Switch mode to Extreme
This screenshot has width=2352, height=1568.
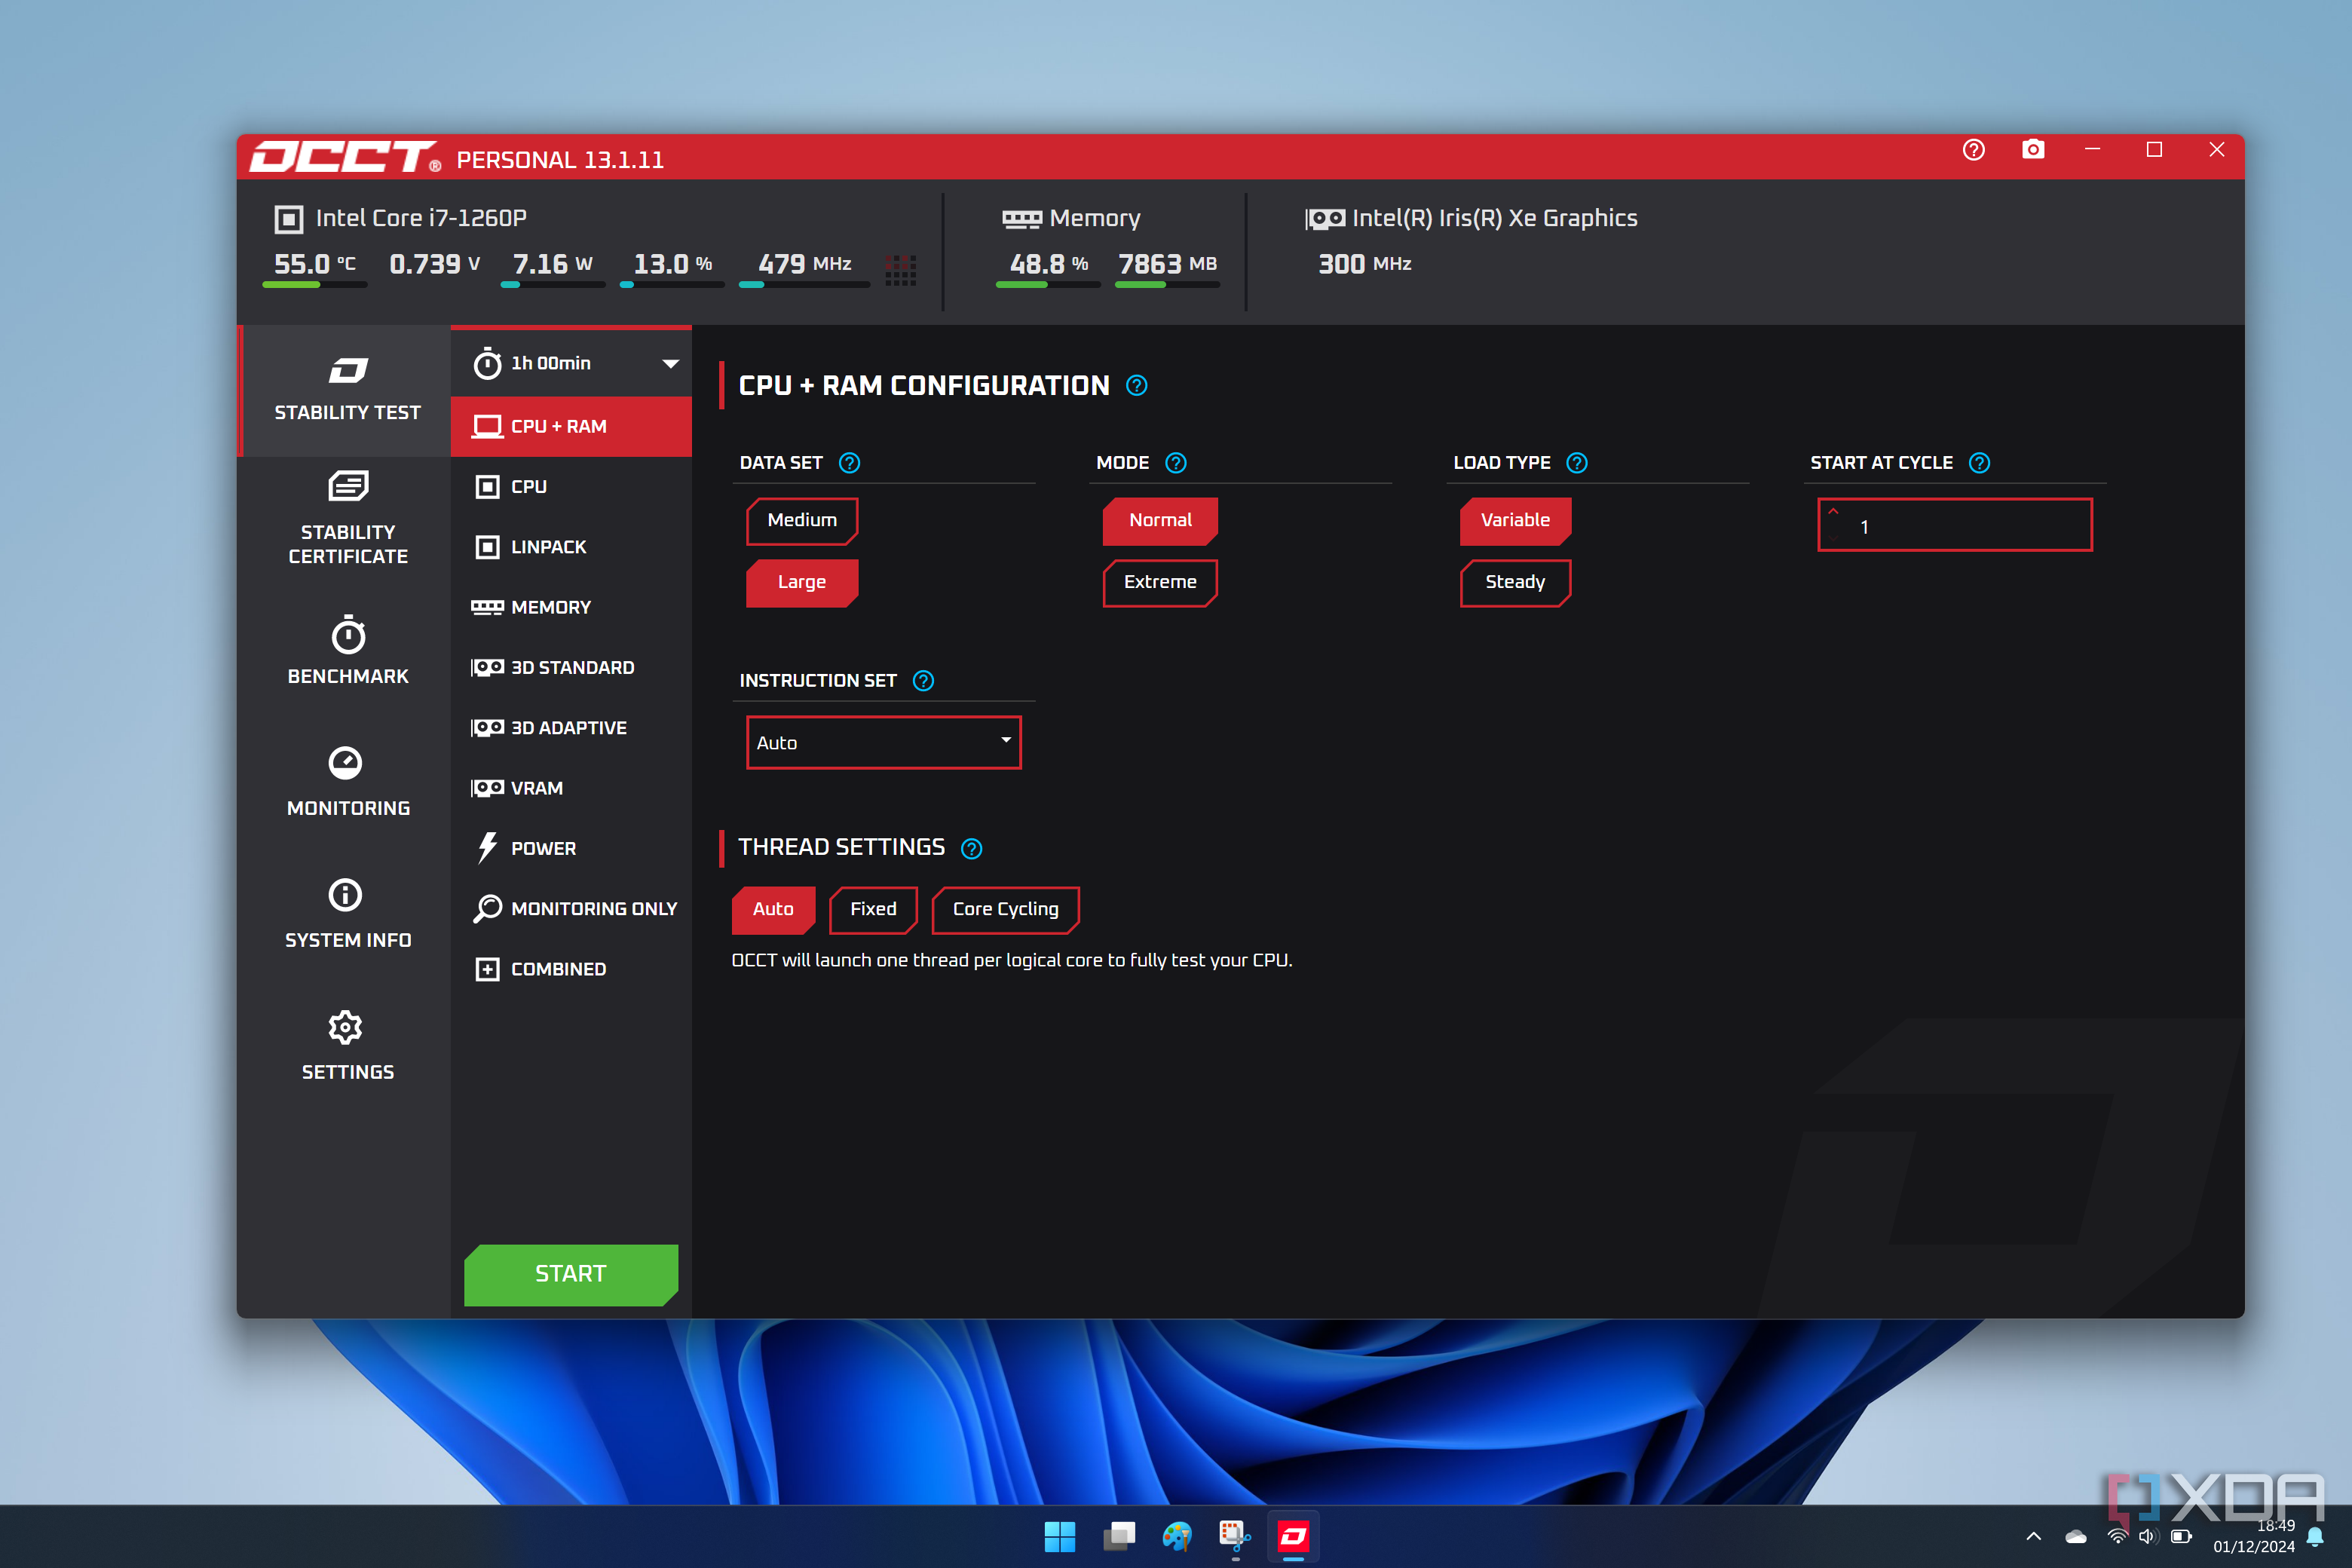(x=1159, y=582)
